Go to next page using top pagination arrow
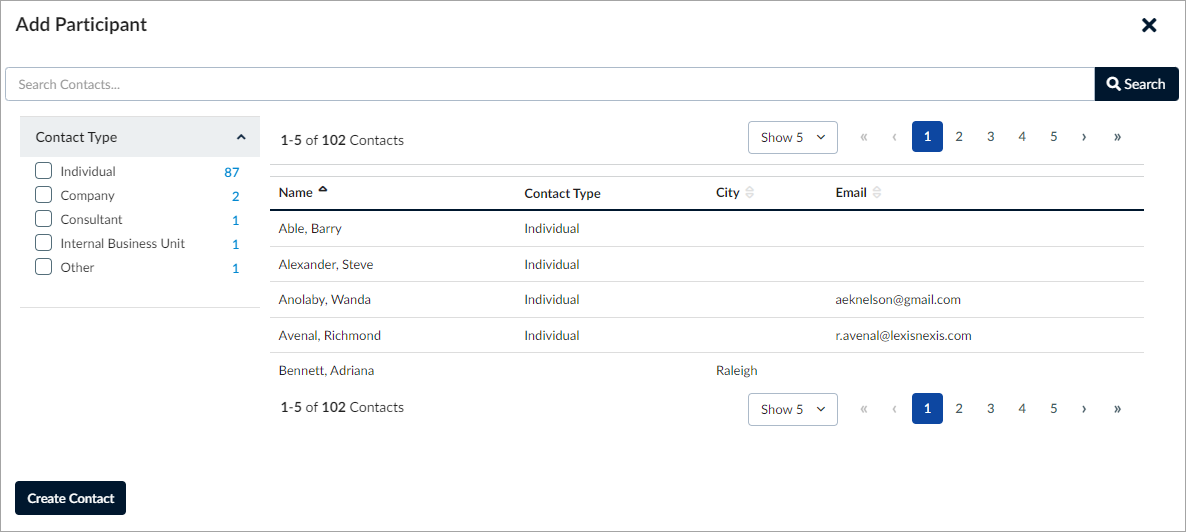Image resolution: width=1186 pixels, height=532 pixels. [x=1084, y=137]
